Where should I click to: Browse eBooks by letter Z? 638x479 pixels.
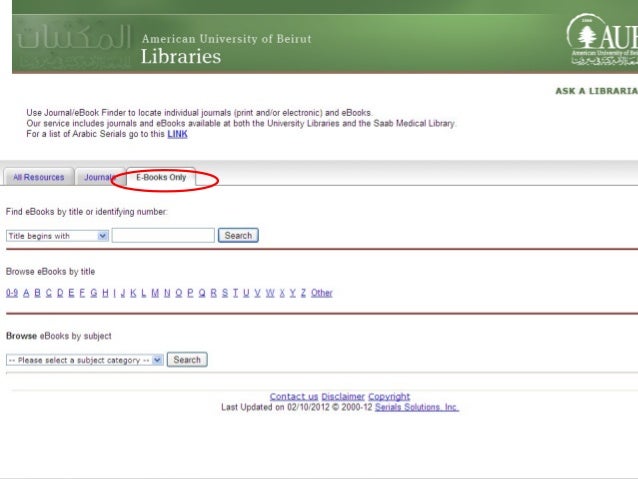[303, 293]
